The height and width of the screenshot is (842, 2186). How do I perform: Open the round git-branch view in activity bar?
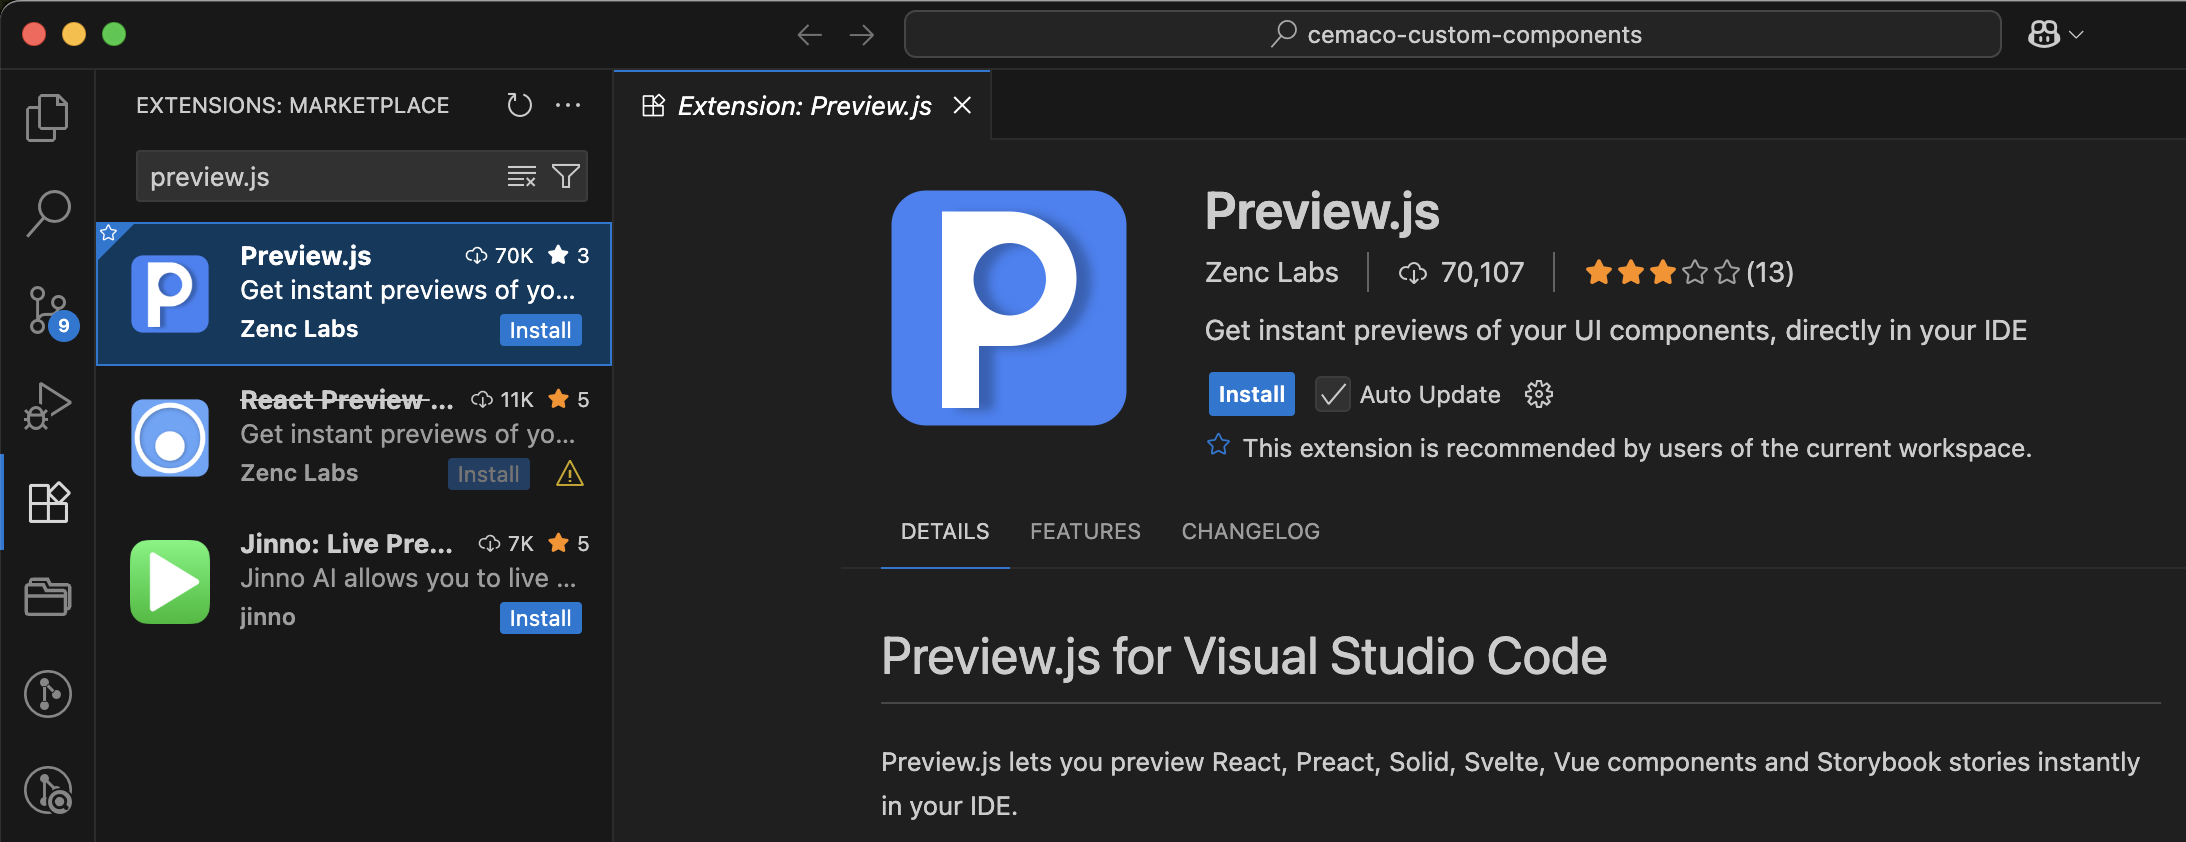pos(48,693)
